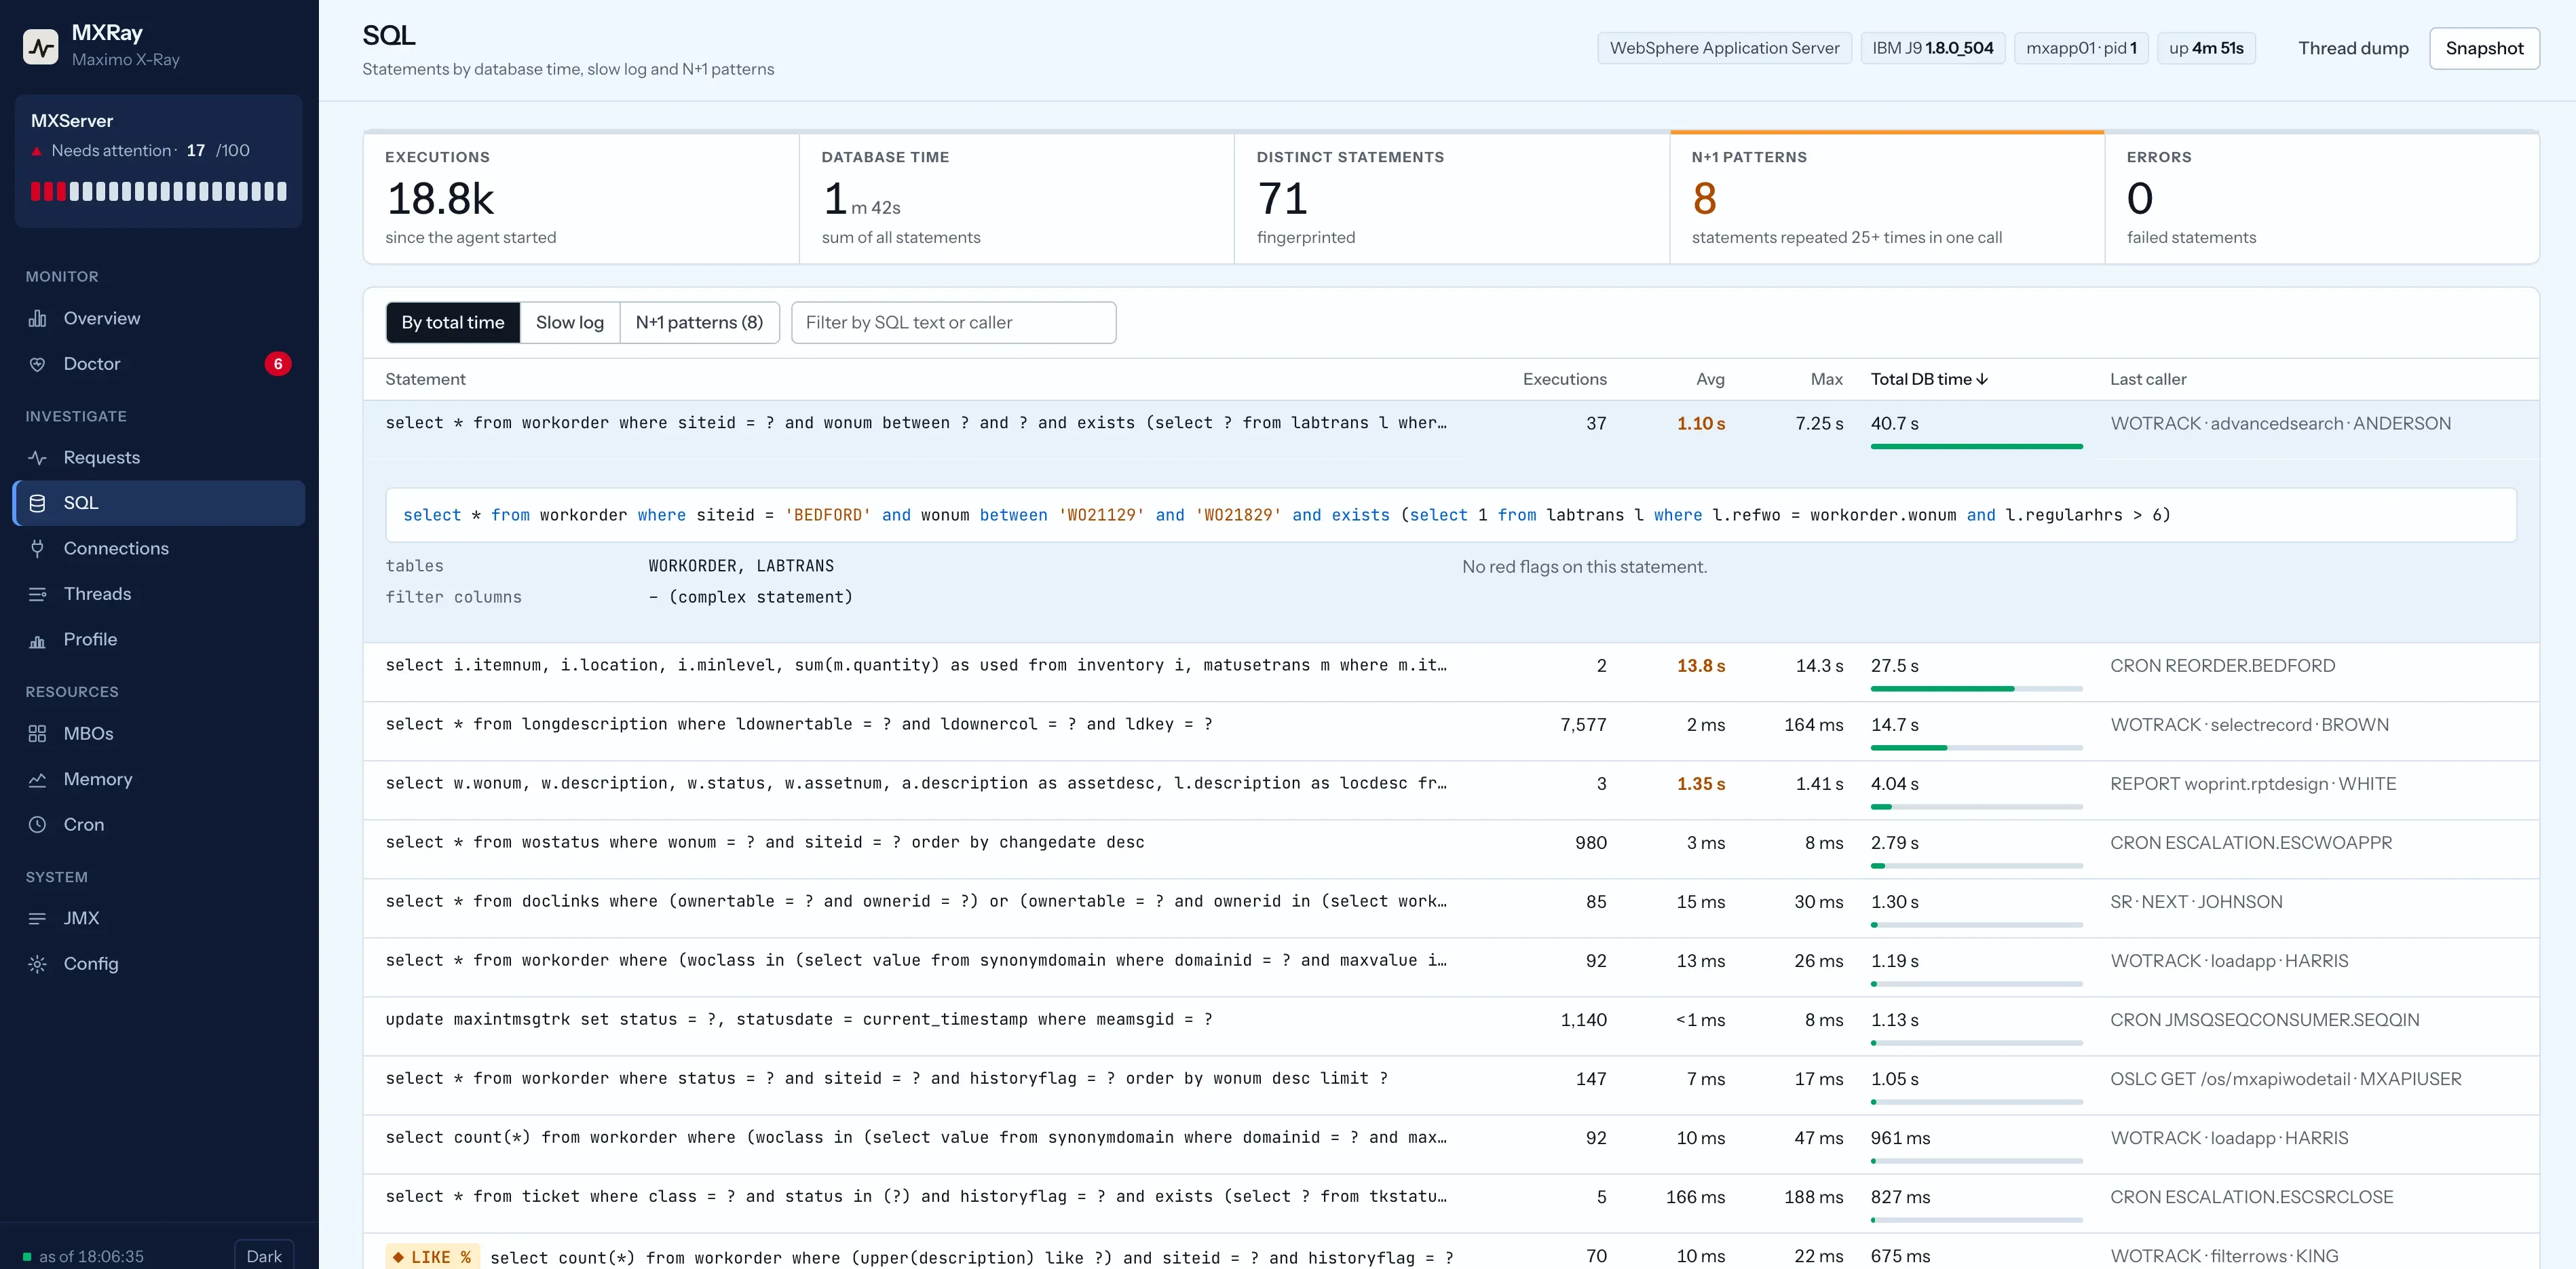Open Connections plug icon
Image resolution: width=2576 pixels, height=1269 pixels.
point(37,548)
